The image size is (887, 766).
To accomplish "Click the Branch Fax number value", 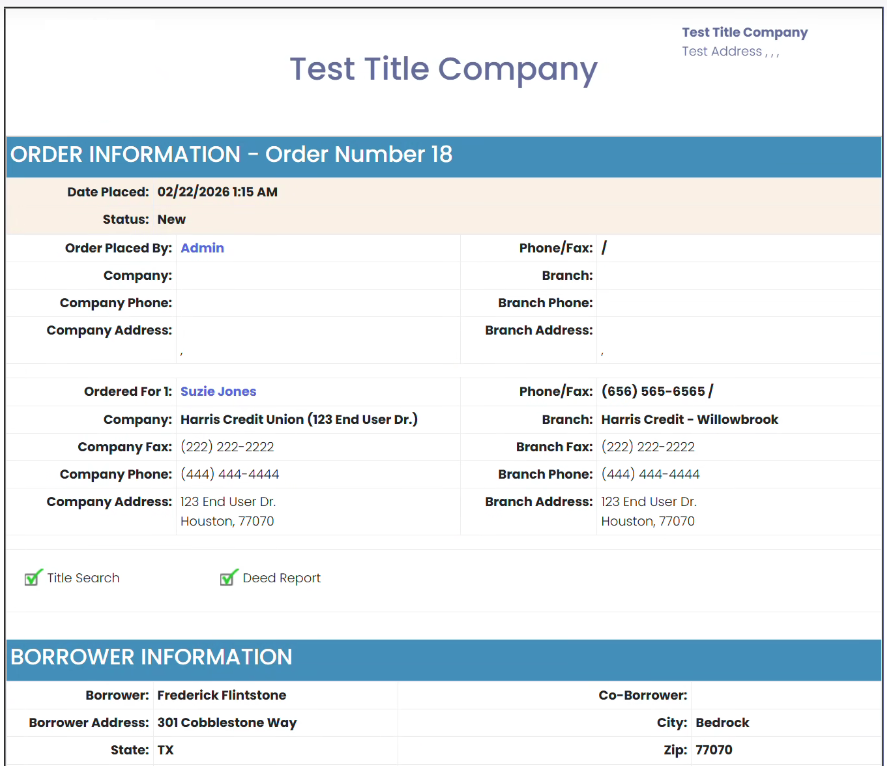I will click(x=647, y=447).
